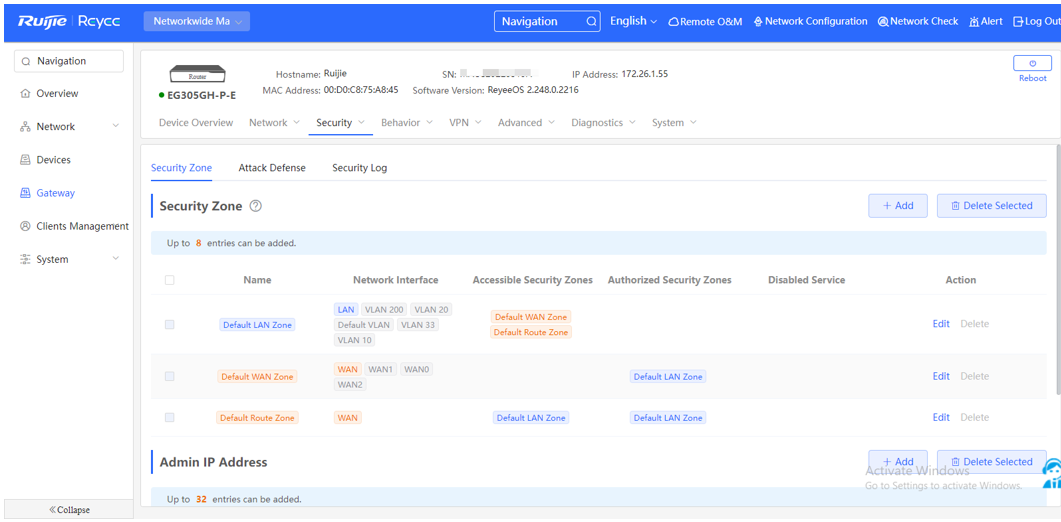Edit the Default LAN Zone
This screenshot has height=522, width=1061.
(x=941, y=324)
